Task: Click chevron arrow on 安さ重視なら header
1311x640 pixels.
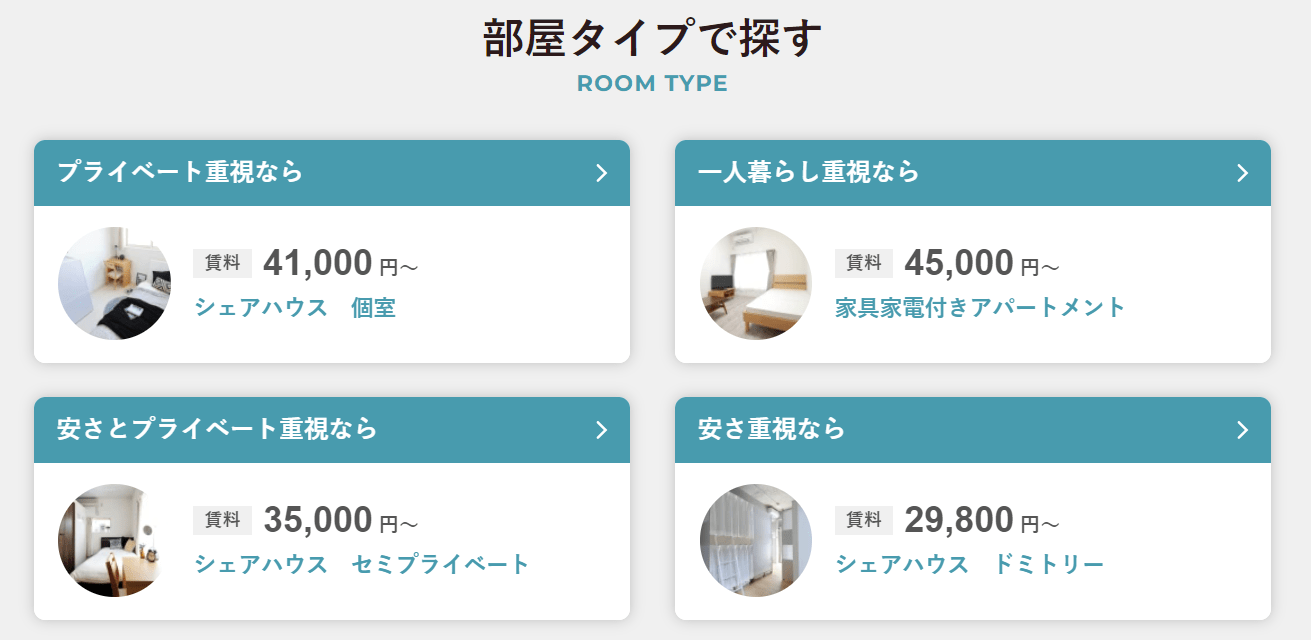Action: coord(1243,430)
